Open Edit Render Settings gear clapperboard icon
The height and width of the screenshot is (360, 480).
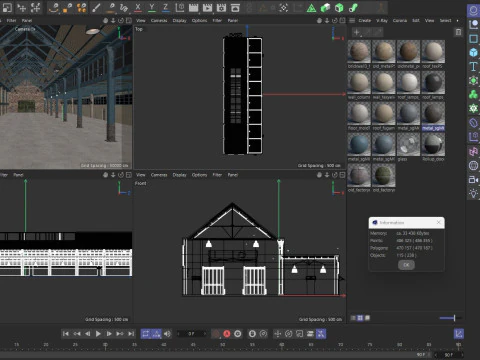tap(221, 7)
